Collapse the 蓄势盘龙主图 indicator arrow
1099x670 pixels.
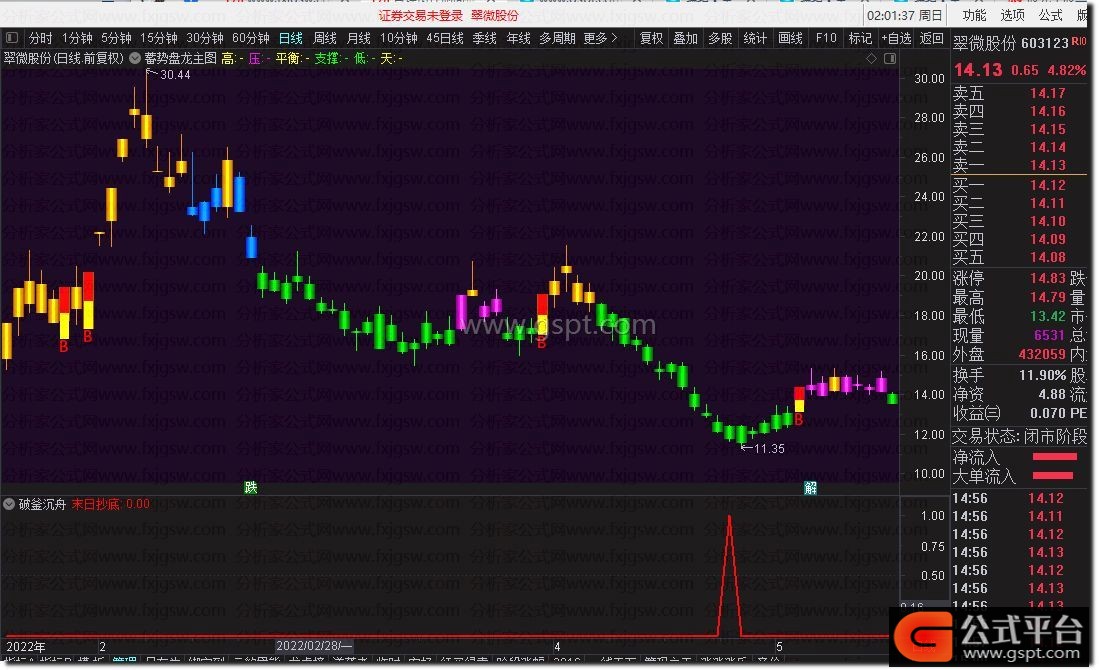click(x=135, y=58)
